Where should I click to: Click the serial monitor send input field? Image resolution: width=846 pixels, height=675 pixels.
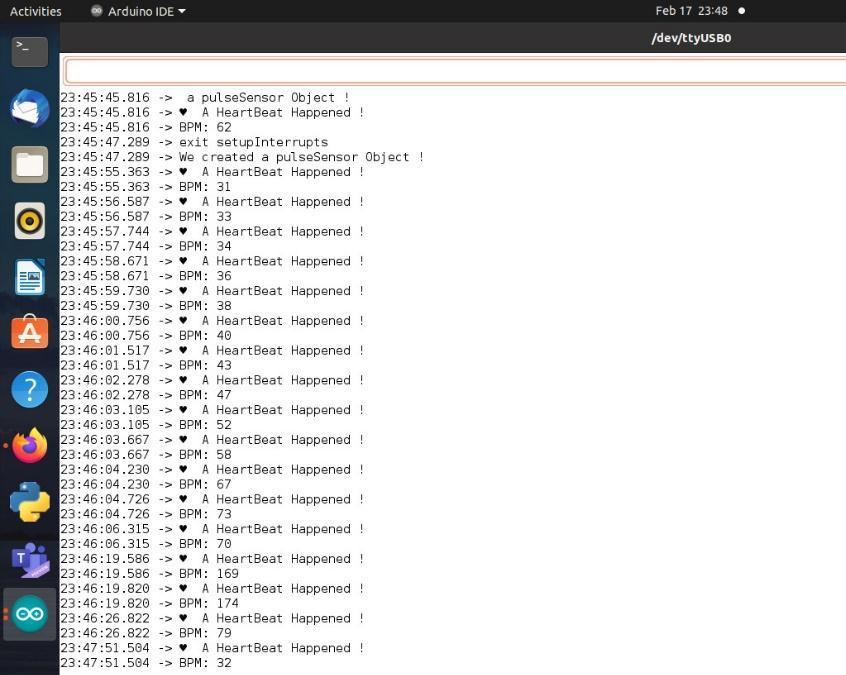(455, 71)
